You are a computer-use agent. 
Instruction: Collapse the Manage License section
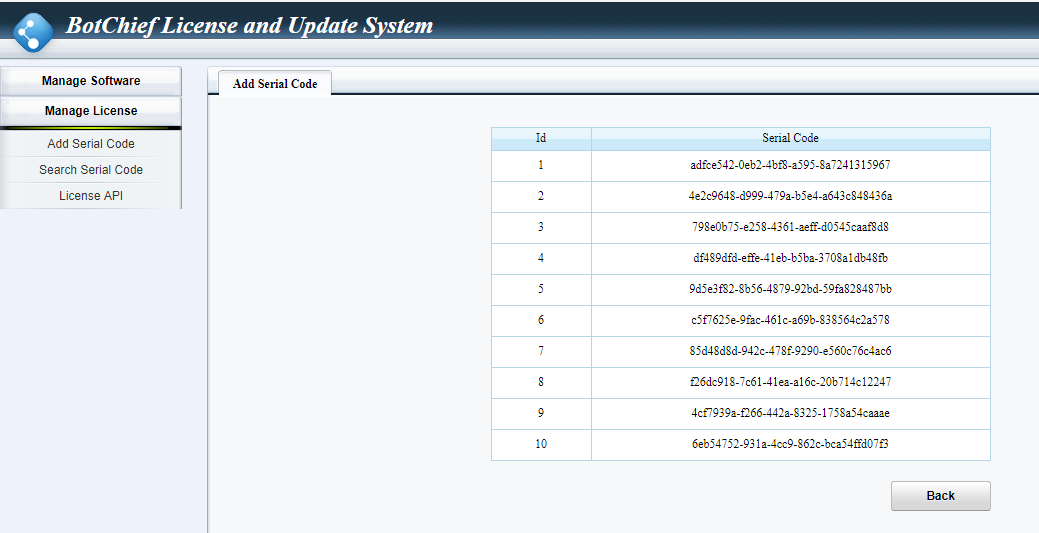[x=91, y=111]
